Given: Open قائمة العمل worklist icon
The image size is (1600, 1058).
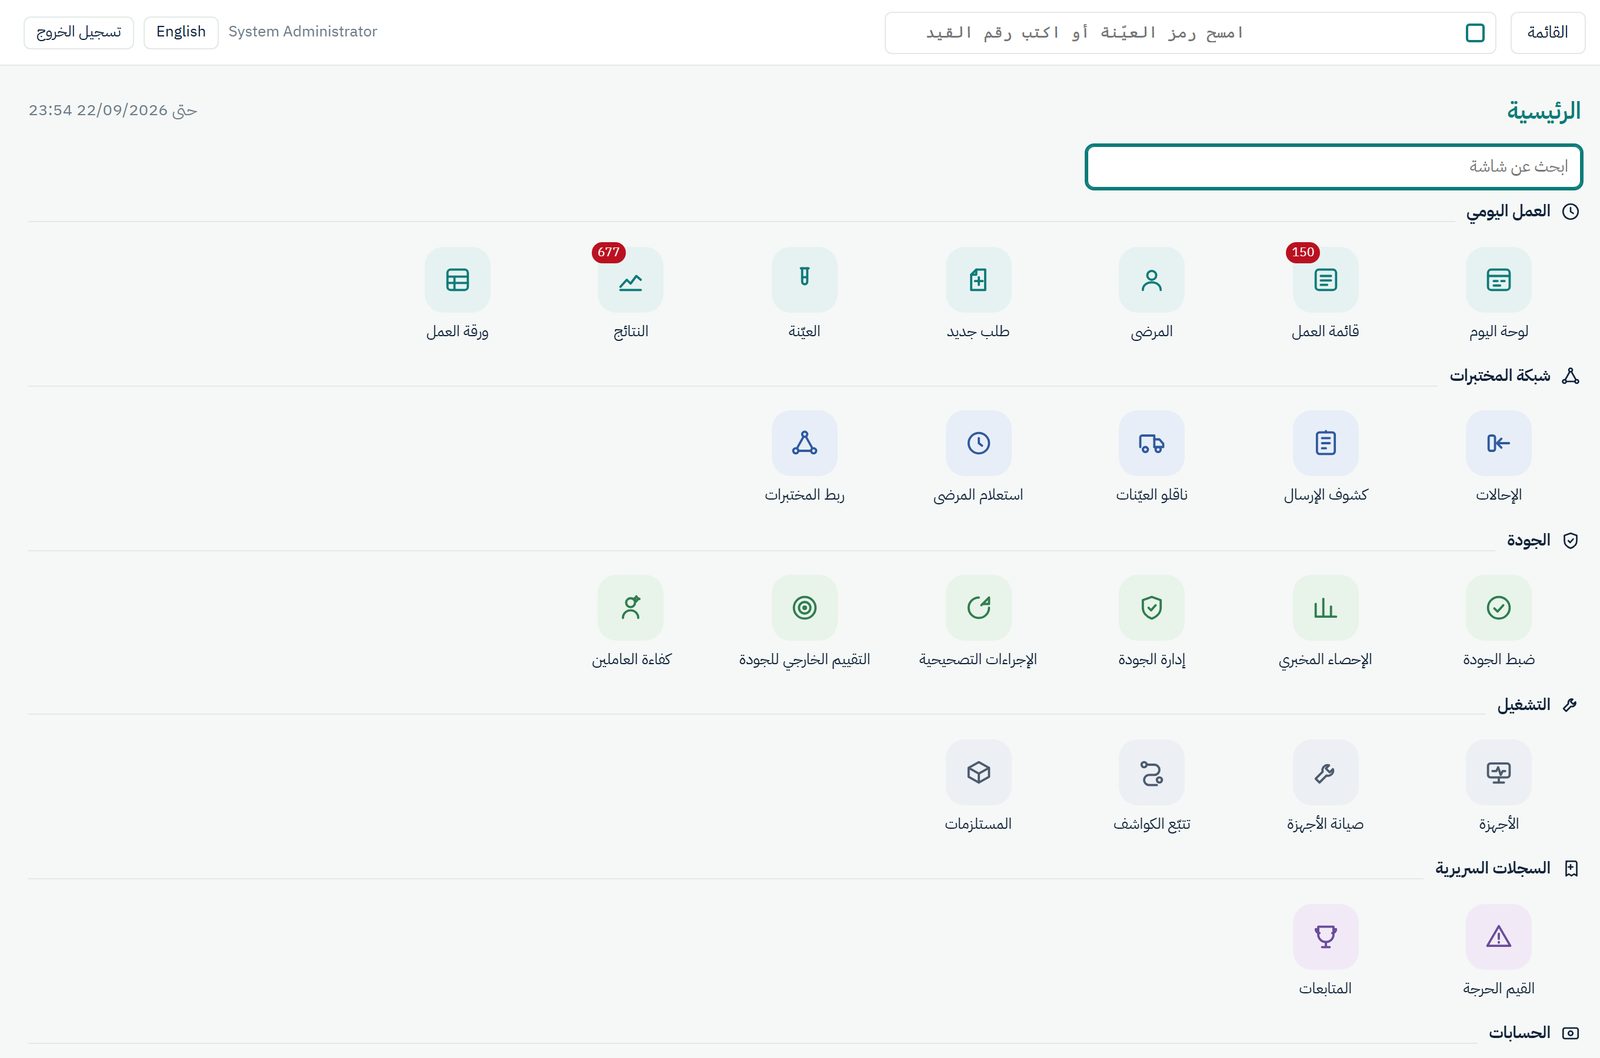Looking at the screenshot, I should coord(1325,280).
